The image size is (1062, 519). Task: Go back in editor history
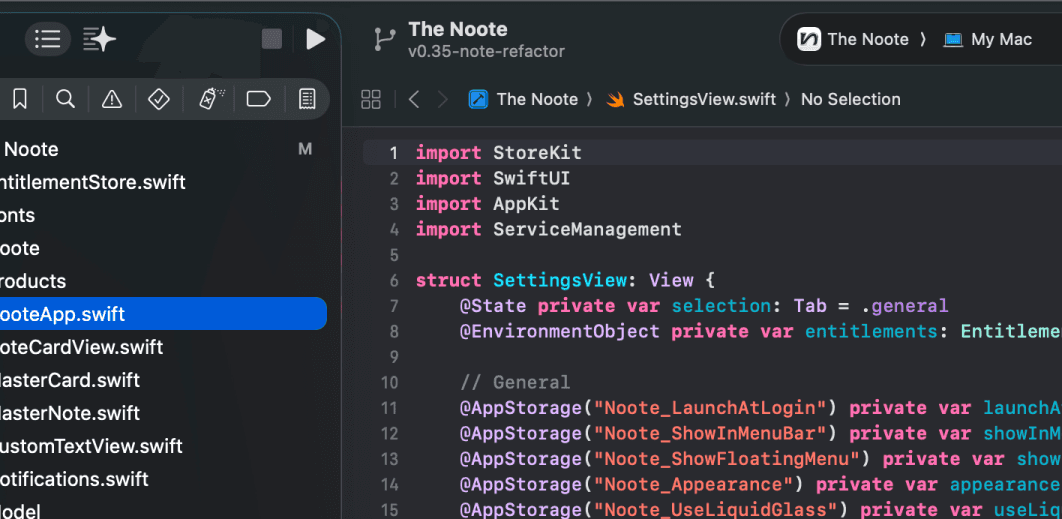tap(414, 100)
